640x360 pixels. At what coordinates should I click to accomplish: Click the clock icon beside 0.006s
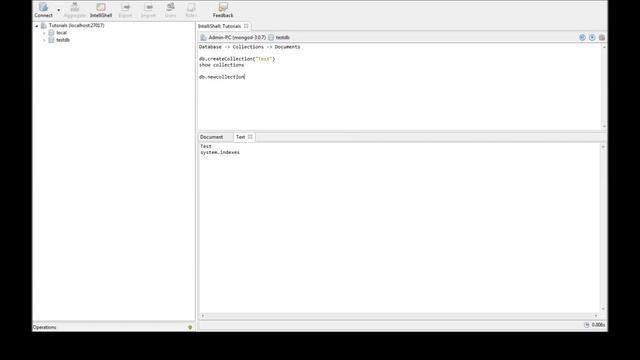click(587, 325)
